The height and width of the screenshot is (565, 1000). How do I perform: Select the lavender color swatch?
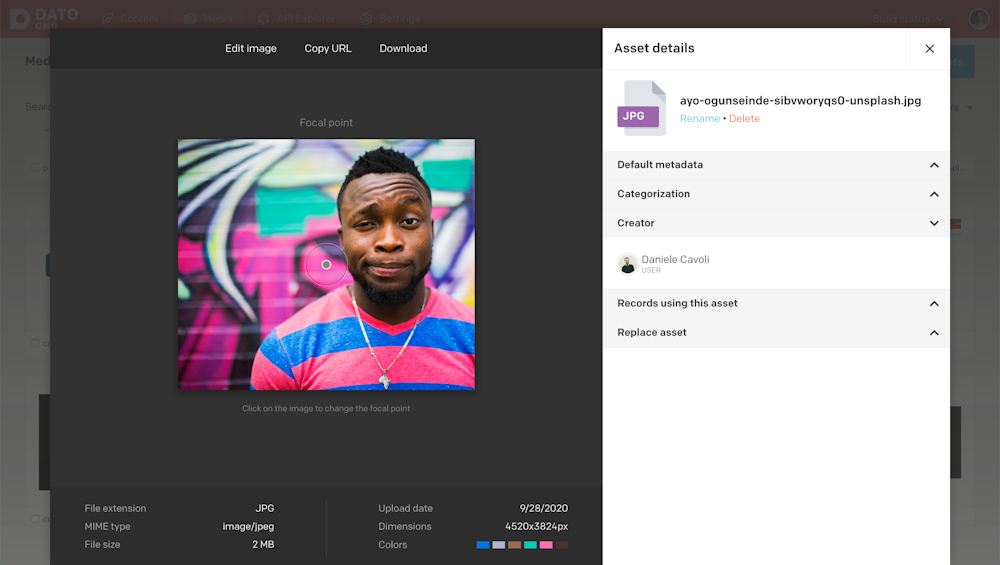[499, 545]
